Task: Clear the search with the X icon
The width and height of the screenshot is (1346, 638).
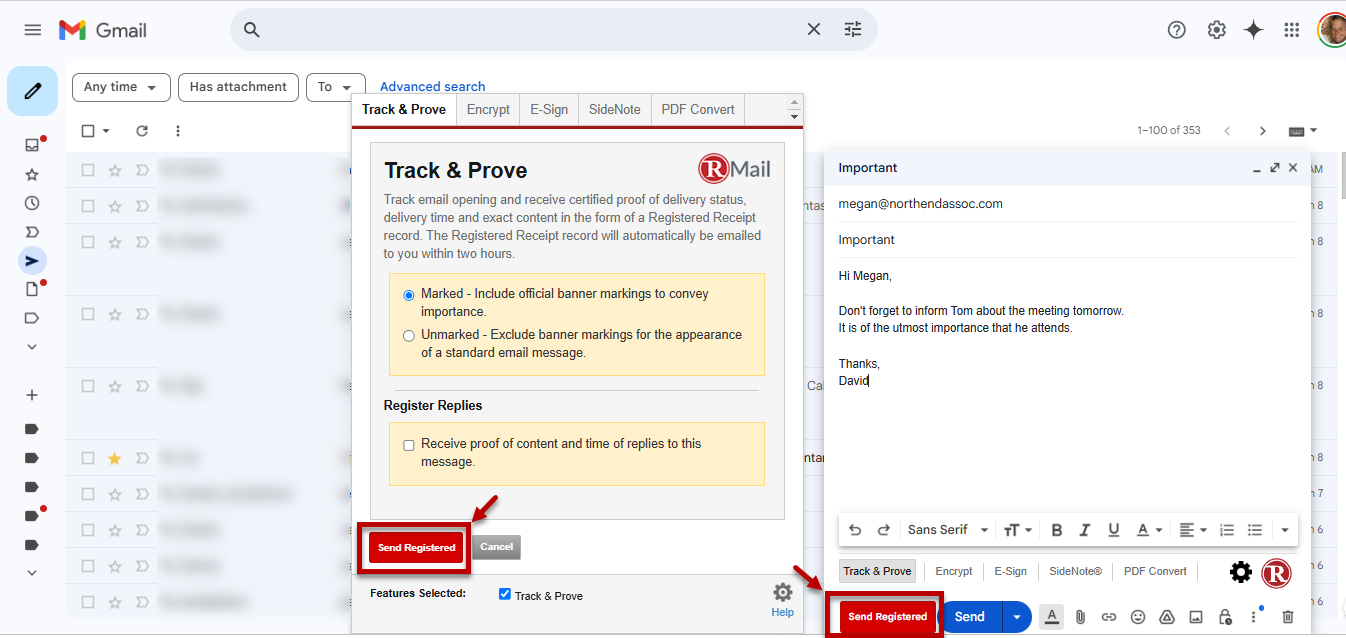Action: (814, 30)
